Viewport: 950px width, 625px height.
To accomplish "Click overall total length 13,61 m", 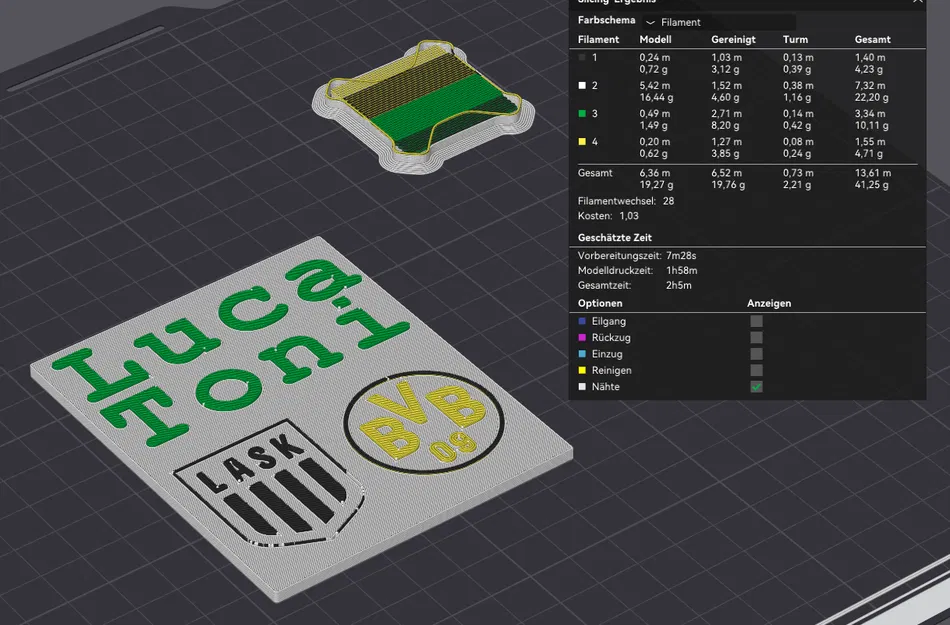I will (872, 173).
